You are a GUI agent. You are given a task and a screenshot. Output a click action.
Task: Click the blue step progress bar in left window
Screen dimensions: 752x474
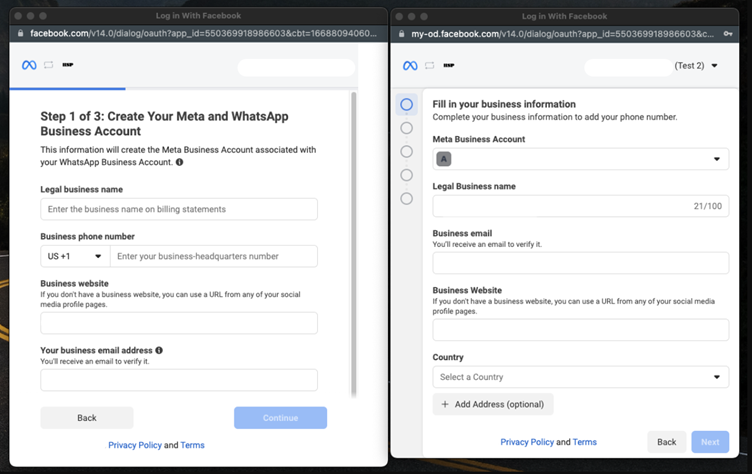(x=68, y=89)
